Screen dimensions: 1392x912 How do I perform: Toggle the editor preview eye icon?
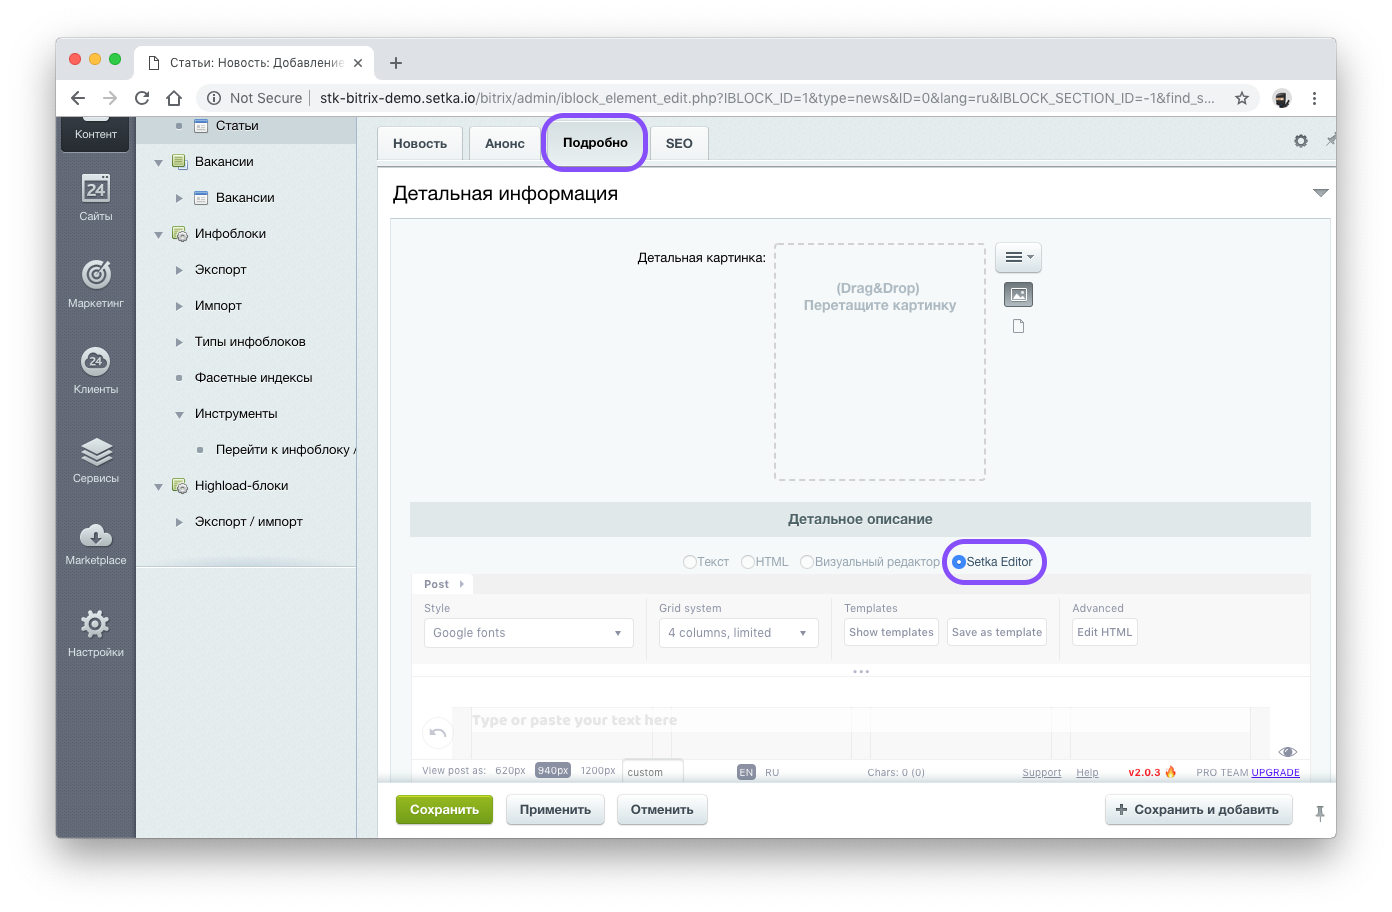(1287, 752)
